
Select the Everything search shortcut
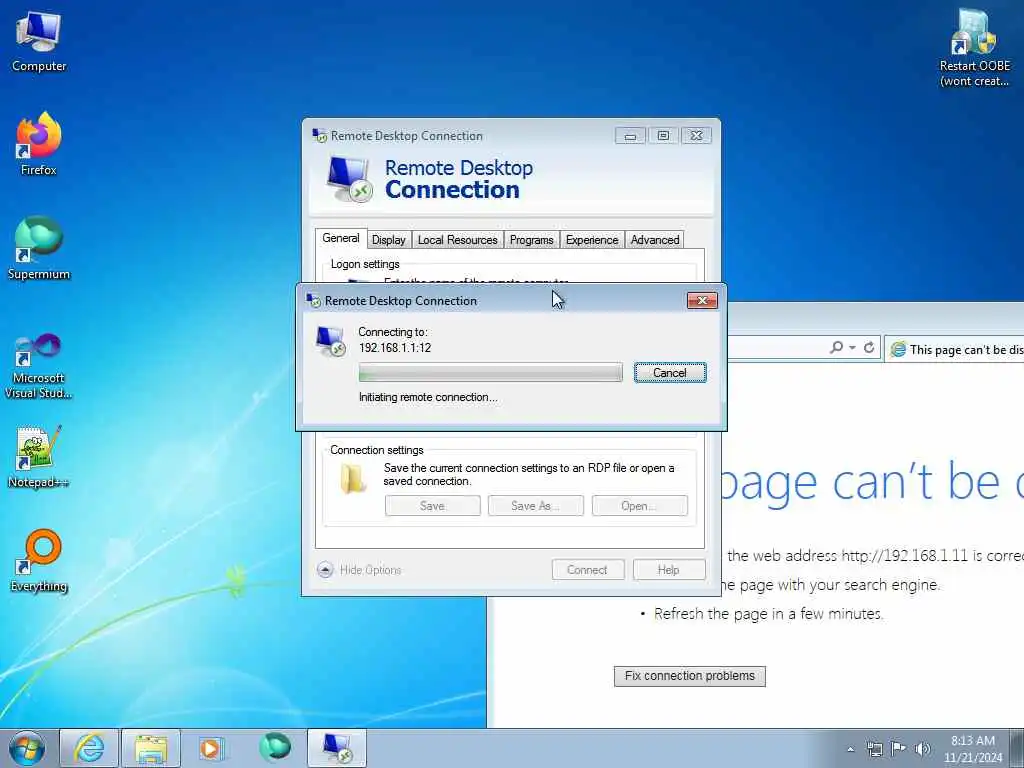click(x=39, y=560)
